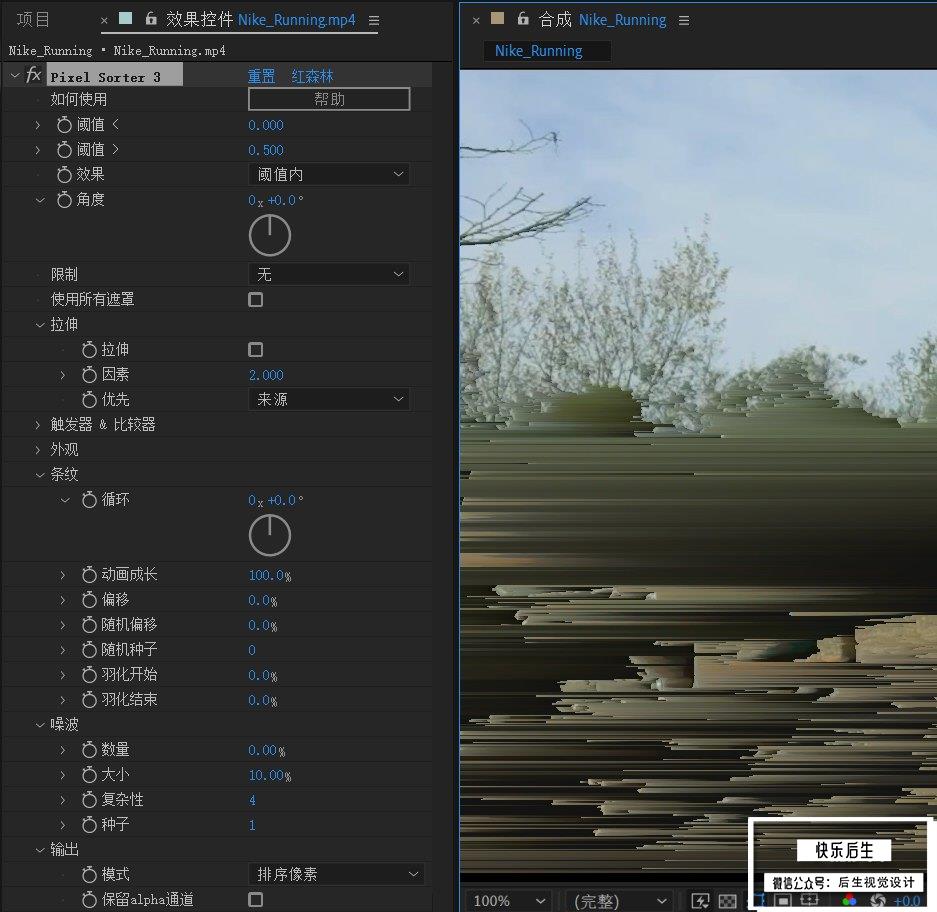Click the 阈值 > value 0.500
This screenshot has height=912, width=937.
coord(266,150)
